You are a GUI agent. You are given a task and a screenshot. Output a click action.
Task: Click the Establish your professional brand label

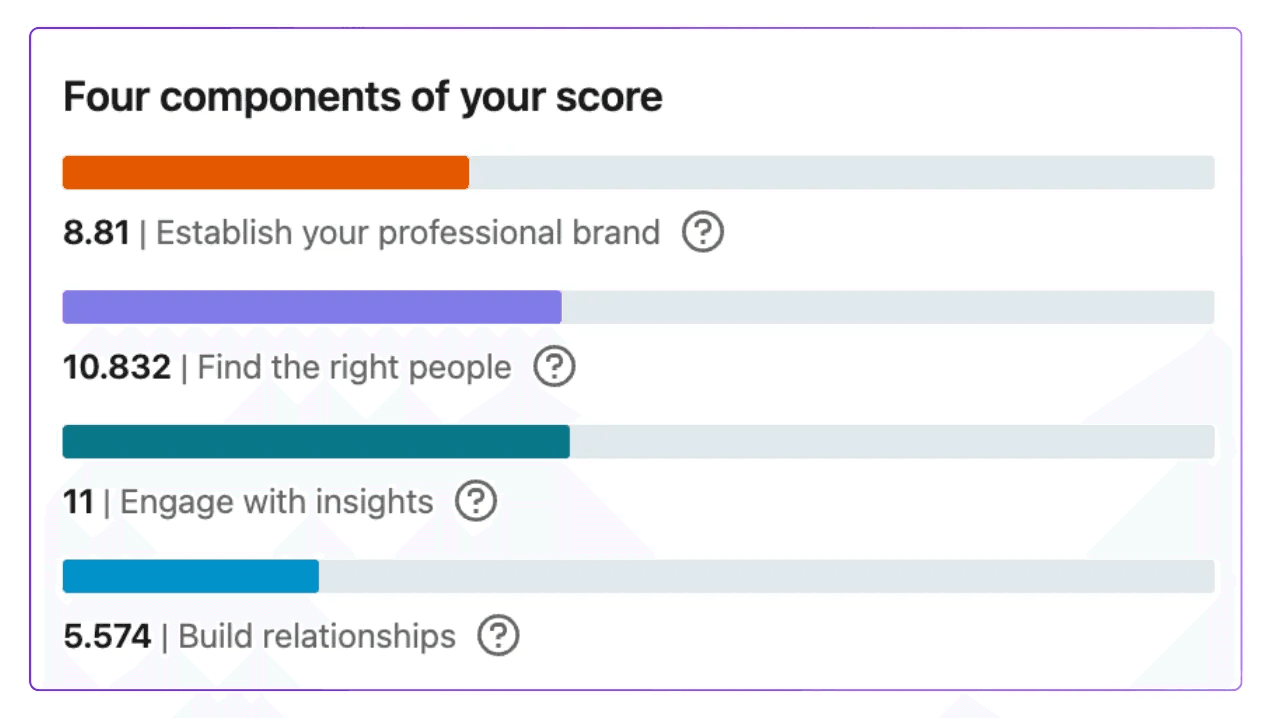pyautogui.click(x=408, y=233)
